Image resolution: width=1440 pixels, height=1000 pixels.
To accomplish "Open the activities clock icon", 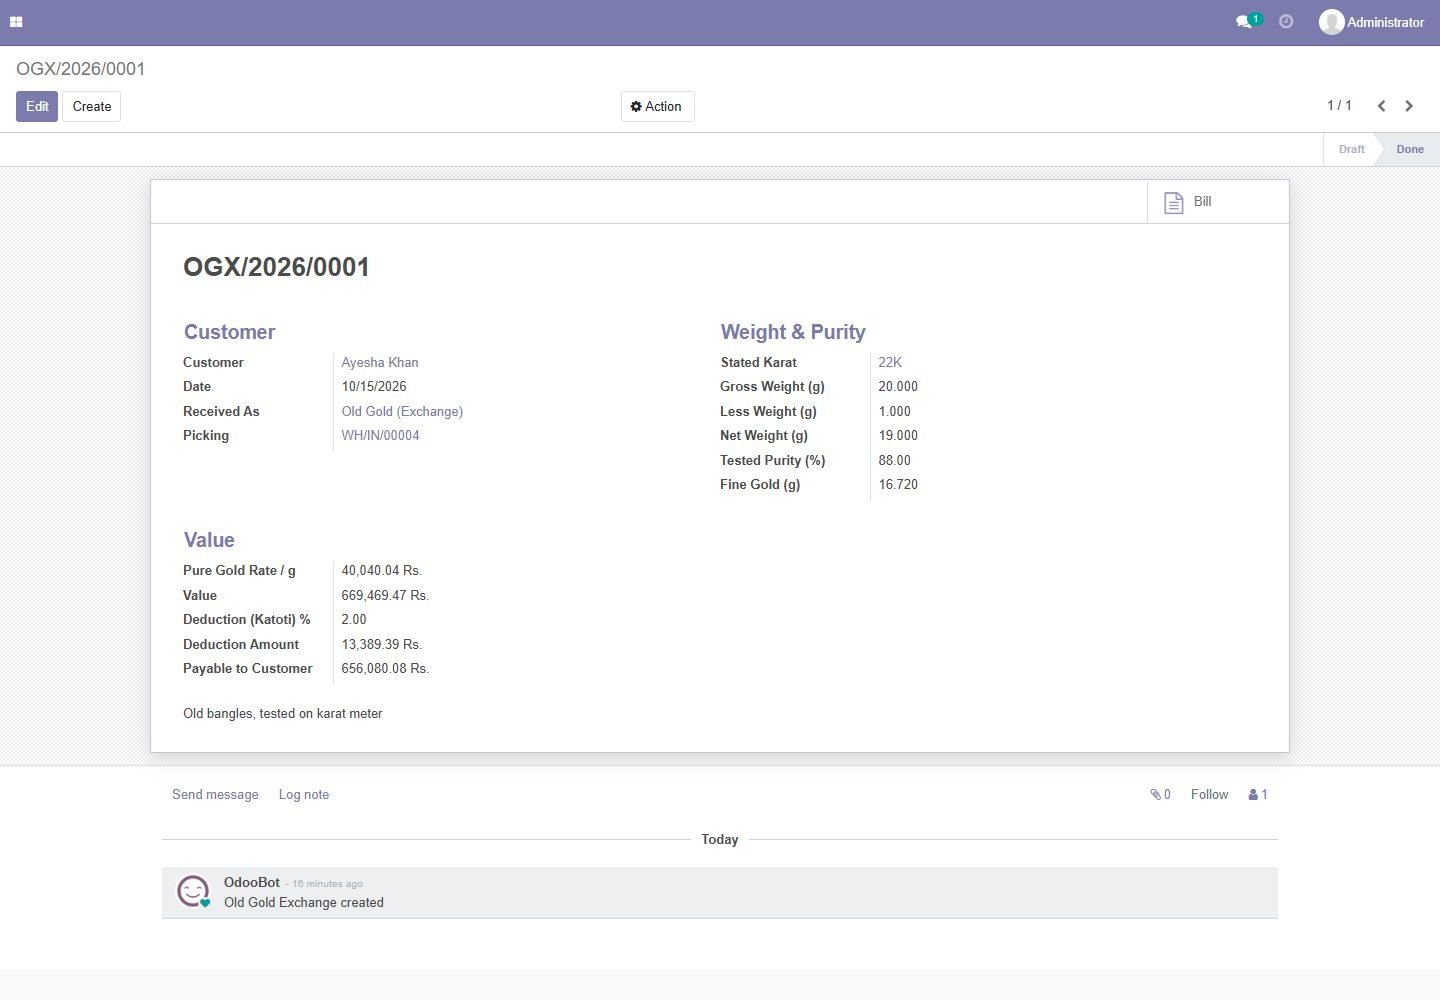I will click(x=1286, y=21).
